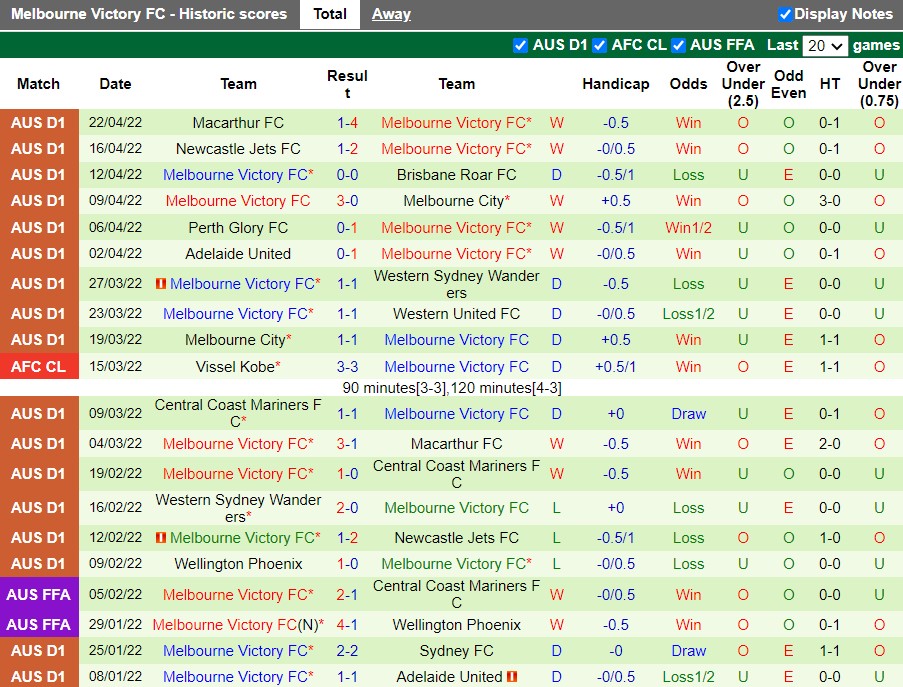Switch to the Away tab
This screenshot has width=903, height=687.
click(x=391, y=14)
